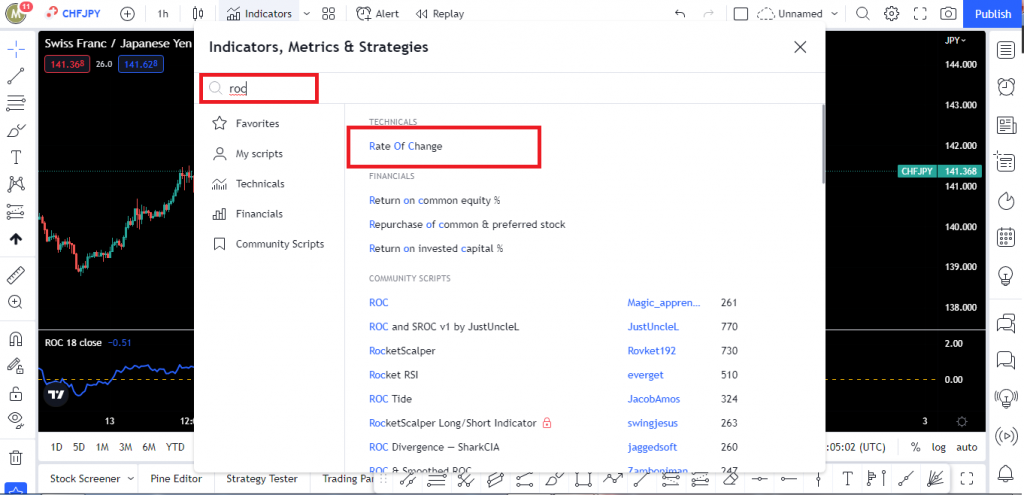1024x495 pixels.
Task: Remove drawings using trash icon
Action: click(x=16, y=457)
